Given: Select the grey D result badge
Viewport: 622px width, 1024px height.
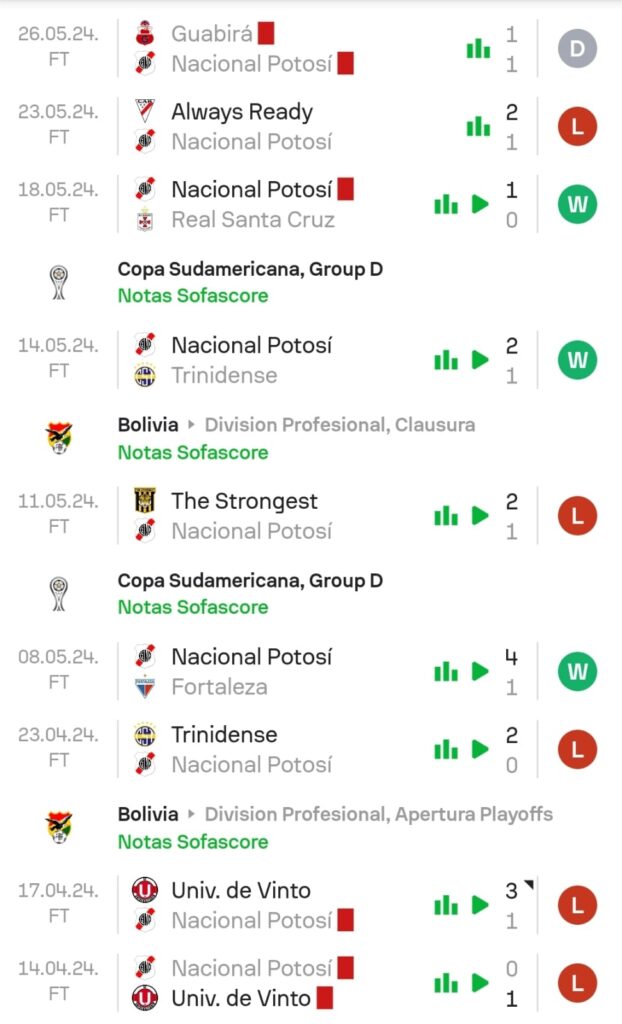Looking at the screenshot, I should point(577,48).
